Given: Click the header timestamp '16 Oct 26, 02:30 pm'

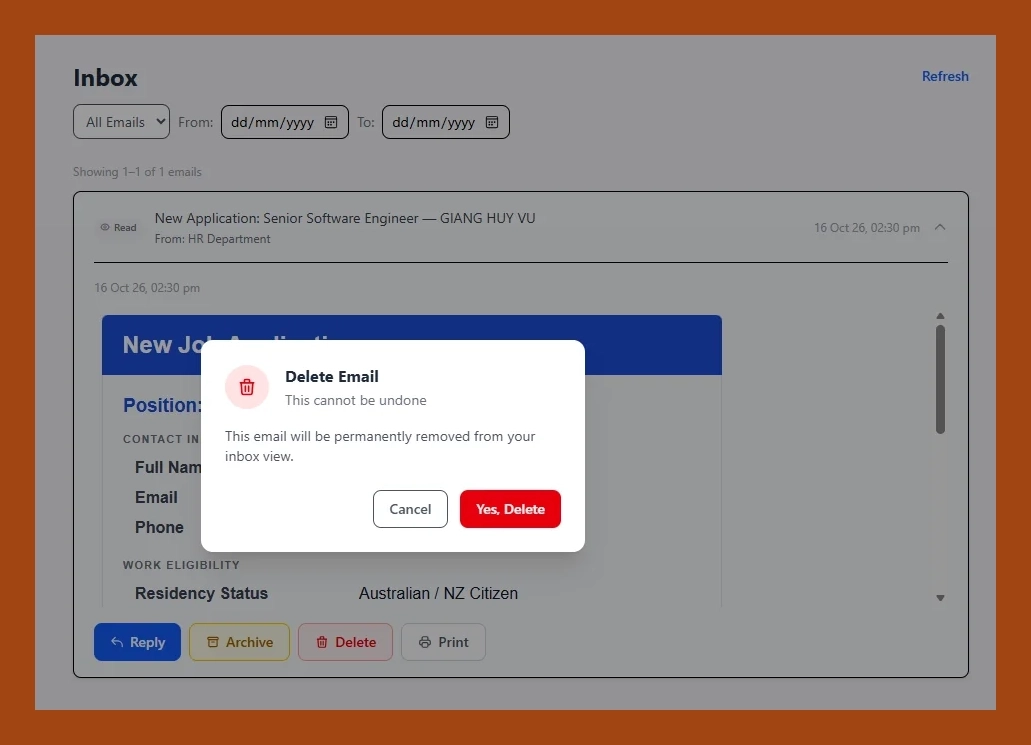Looking at the screenshot, I should 867,228.
